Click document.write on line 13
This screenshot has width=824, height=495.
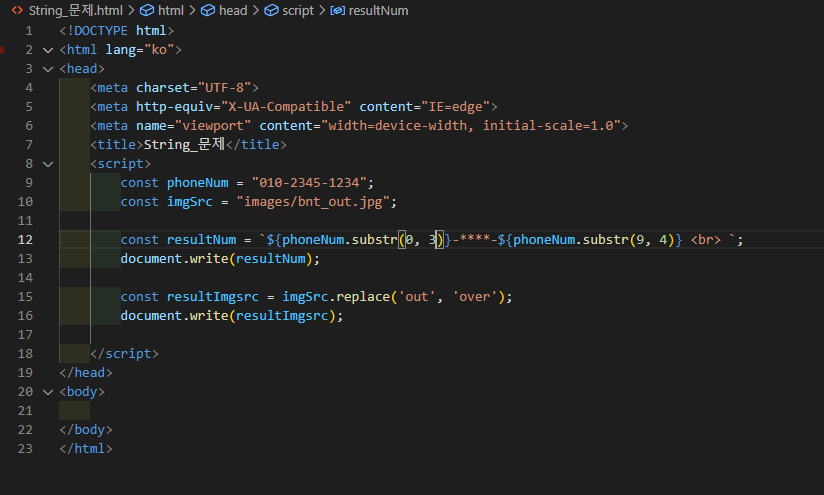point(174,259)
